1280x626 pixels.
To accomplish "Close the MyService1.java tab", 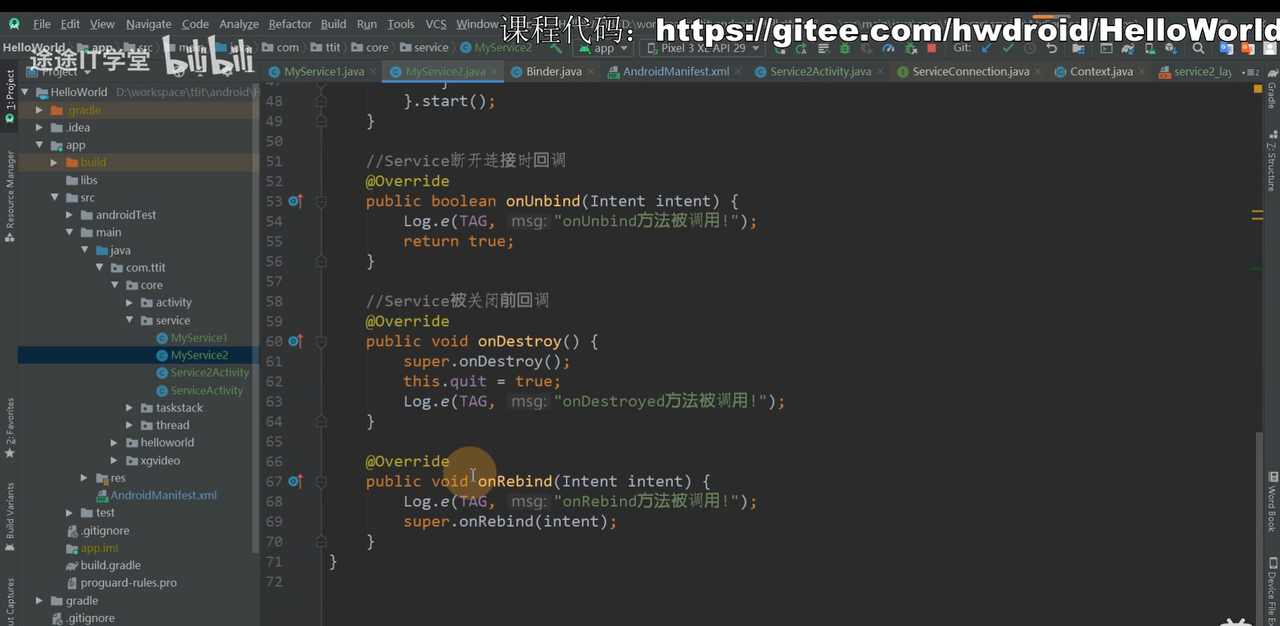I will [374, 72].
